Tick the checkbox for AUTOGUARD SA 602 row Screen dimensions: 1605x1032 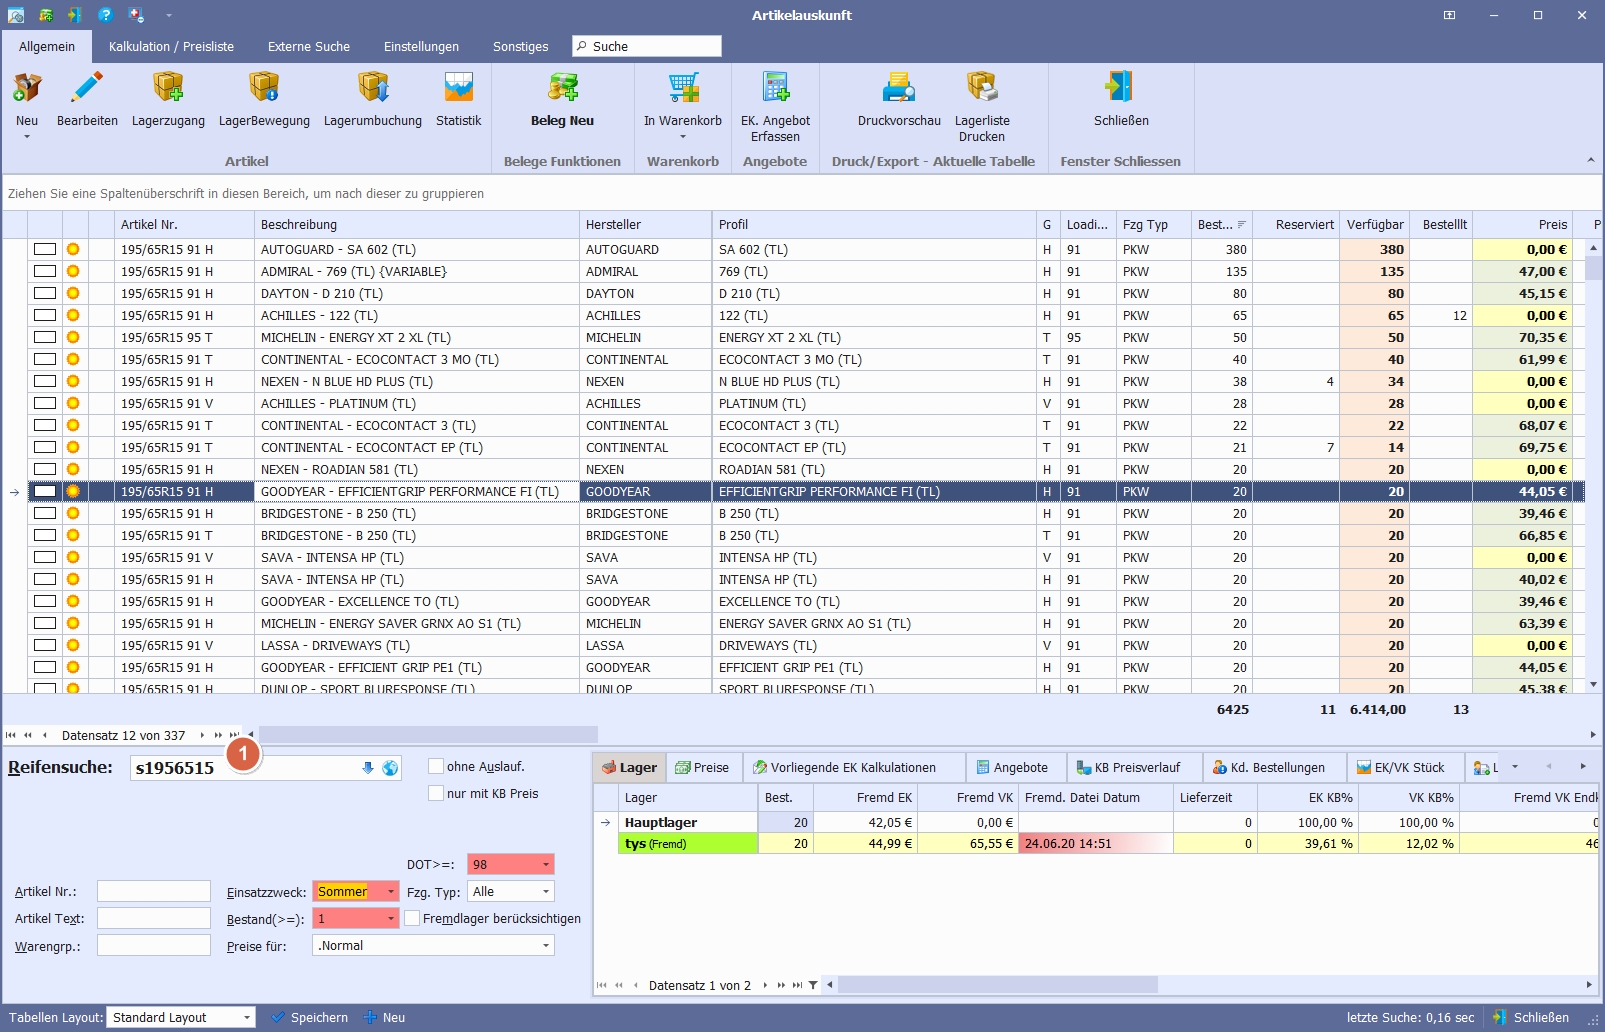[x=45, y=249]
